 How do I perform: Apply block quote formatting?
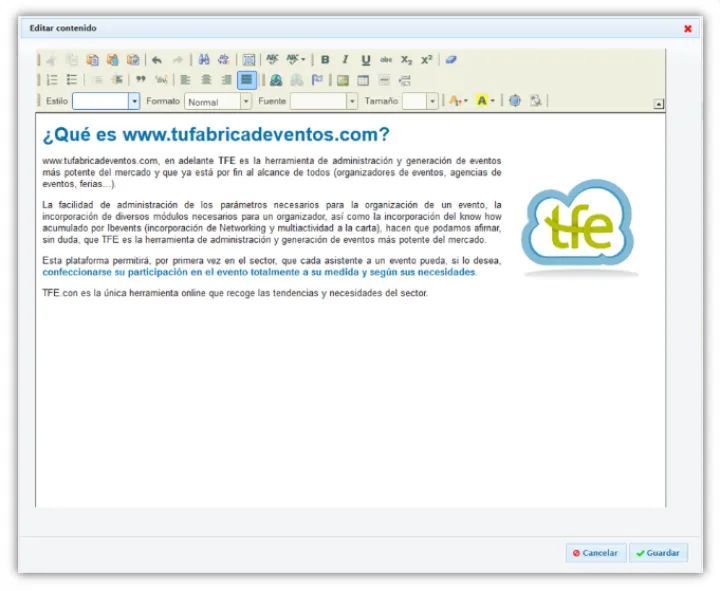click(x=141, y=80)
